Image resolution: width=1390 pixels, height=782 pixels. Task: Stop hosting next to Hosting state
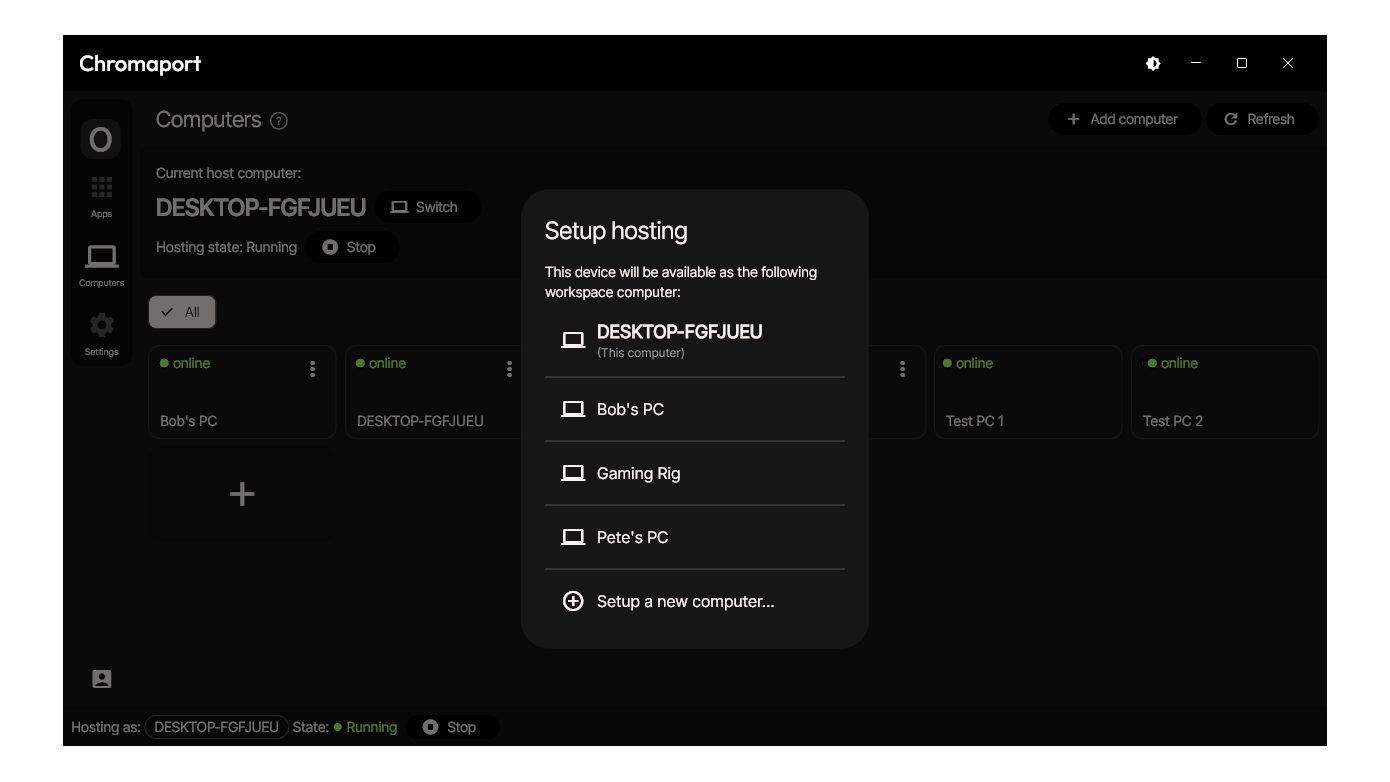click(x=350, y=247)
